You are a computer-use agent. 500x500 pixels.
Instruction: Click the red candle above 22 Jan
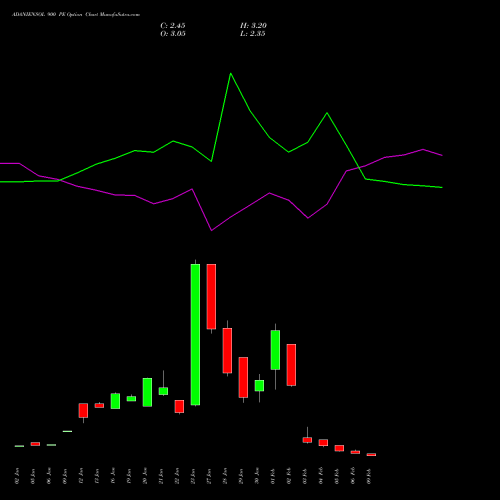179,407
